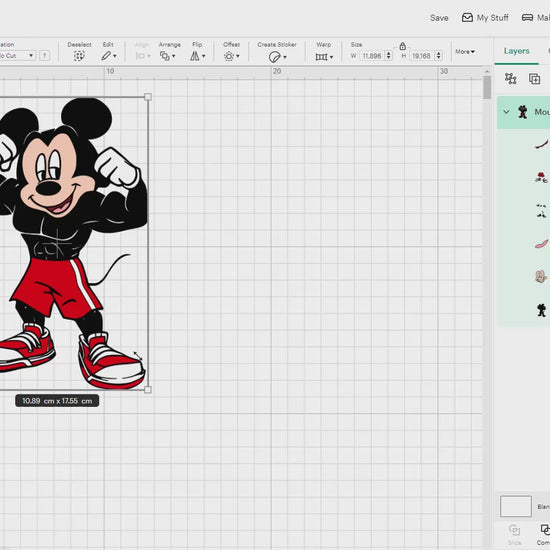Select the pink tongue layer thumbnail
This screenshot has width=550, height=550.
click(541, 243)
